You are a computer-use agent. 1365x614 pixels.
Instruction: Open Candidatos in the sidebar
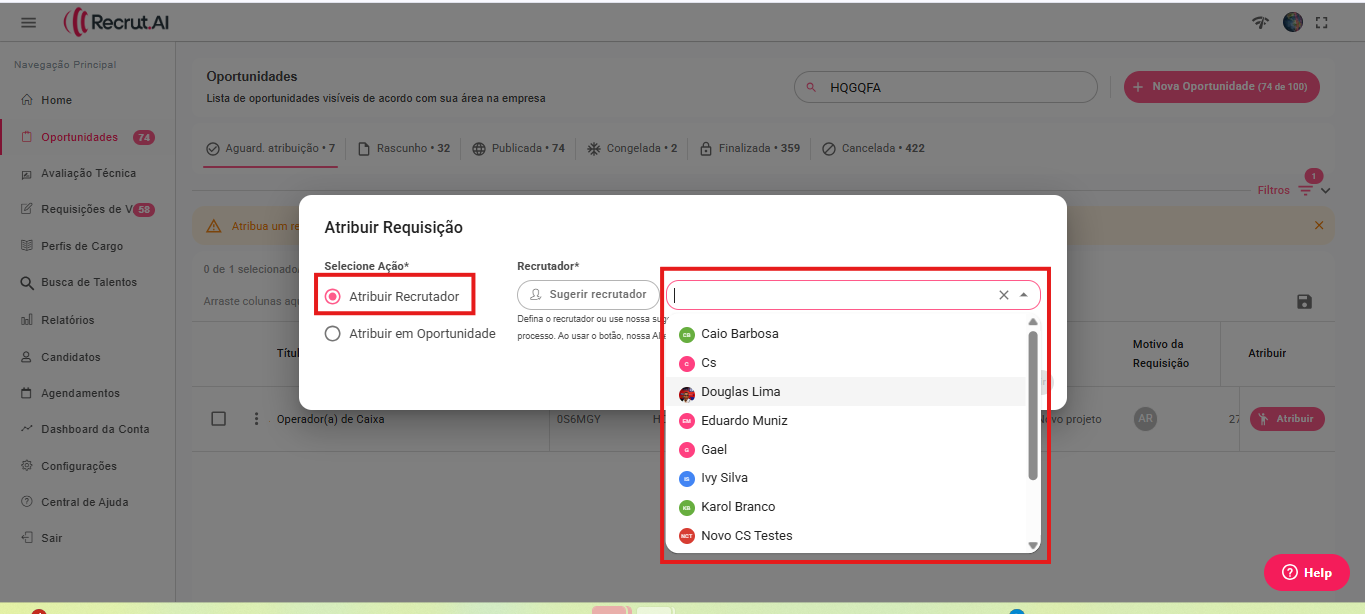(x=70, y=357)
